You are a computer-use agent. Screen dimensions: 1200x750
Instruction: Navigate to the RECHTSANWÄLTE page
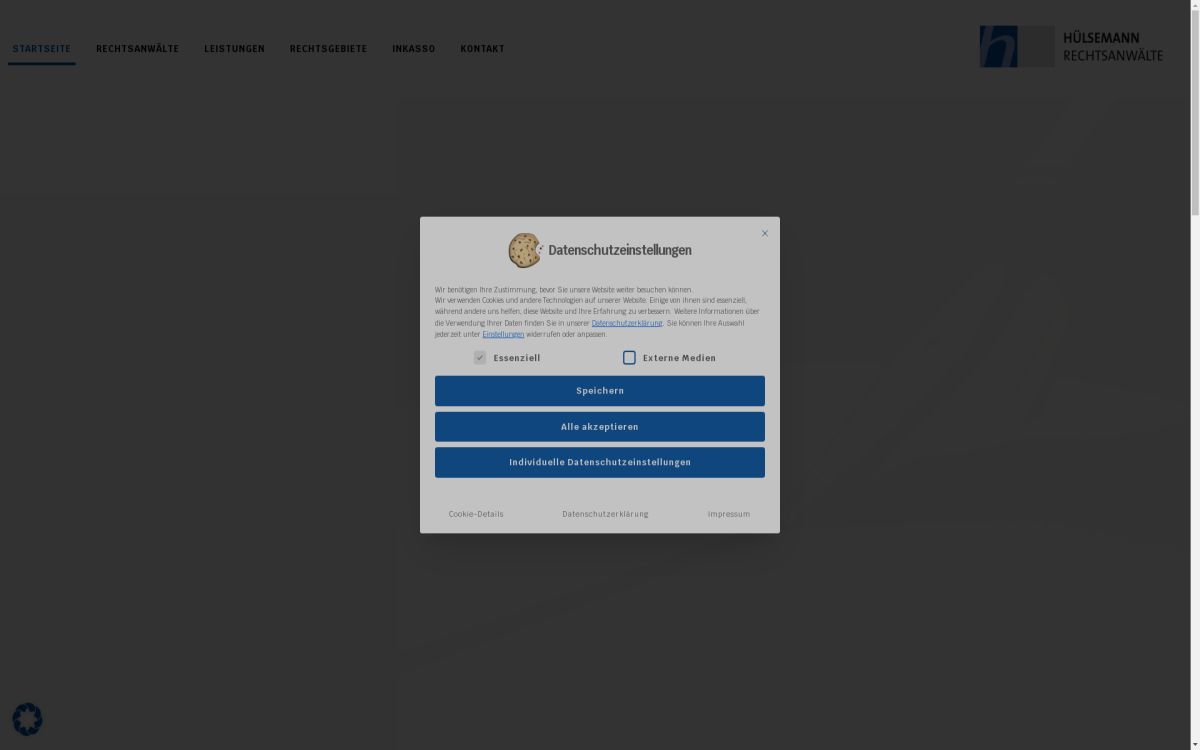click(137, 48)
